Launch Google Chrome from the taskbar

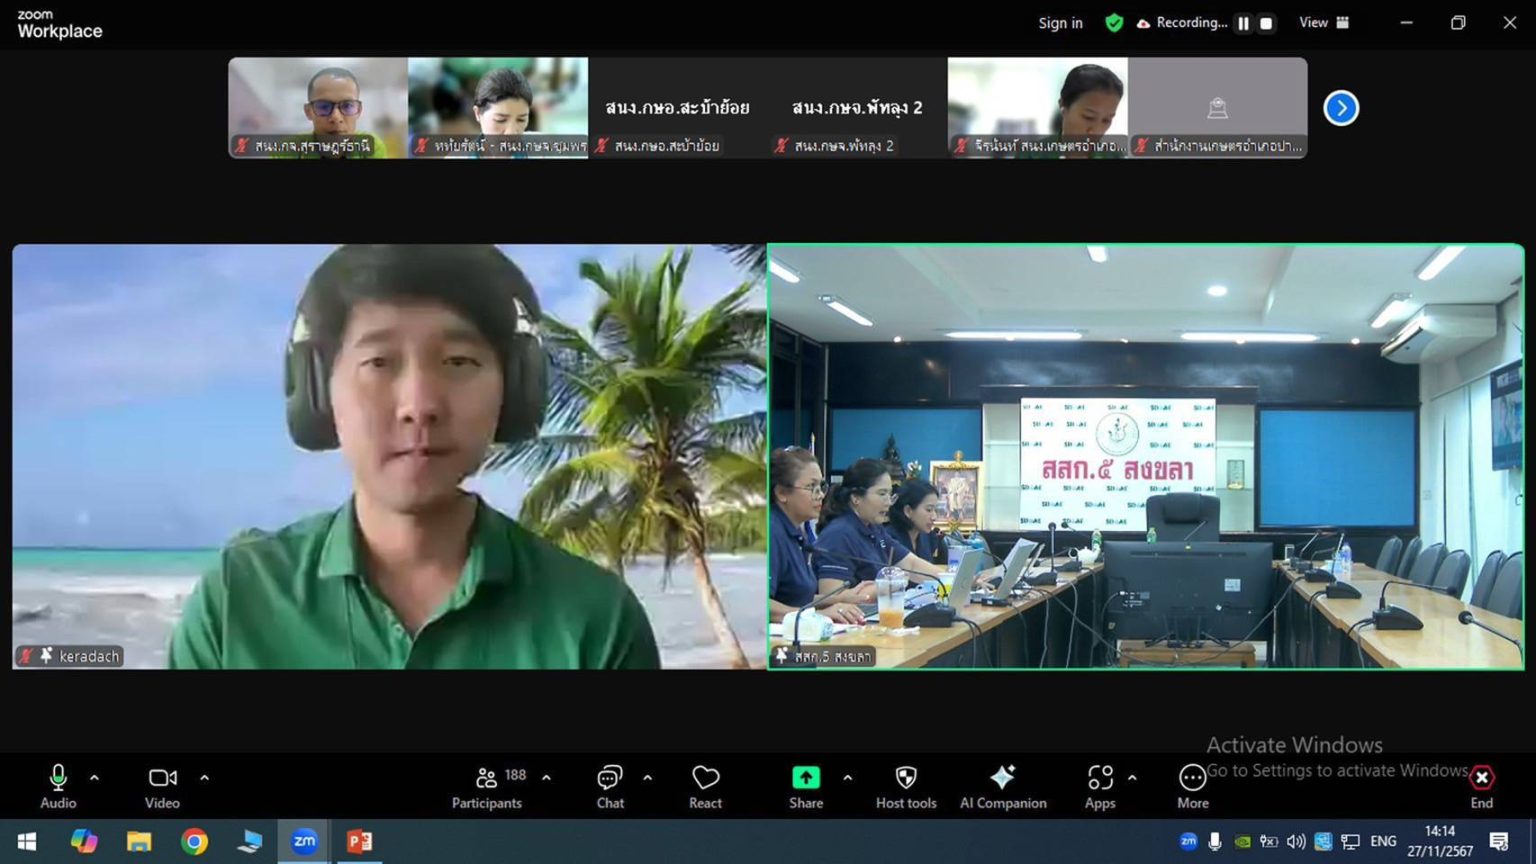pyautogui.click(x=194, y=842)
